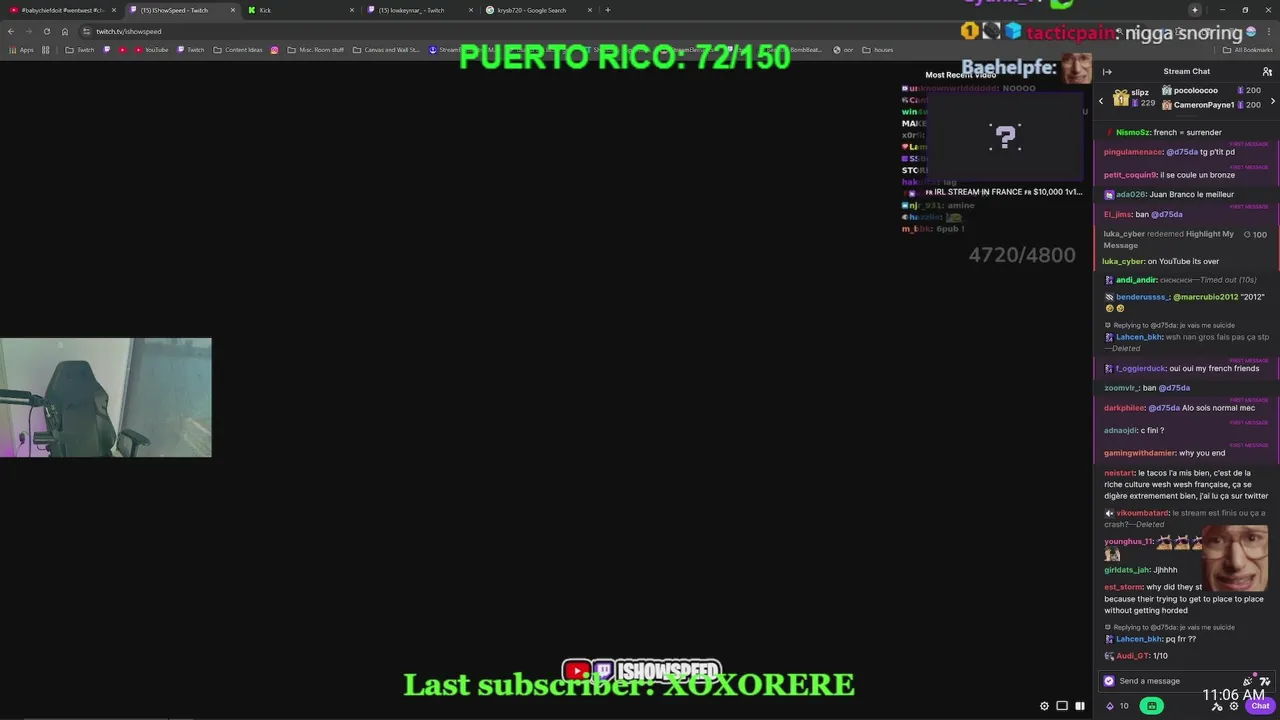The width and height of the screenshot is (1280, 720).
Task: Switch to krysb720 Google Search tab
Action: [x=537, y=10]
